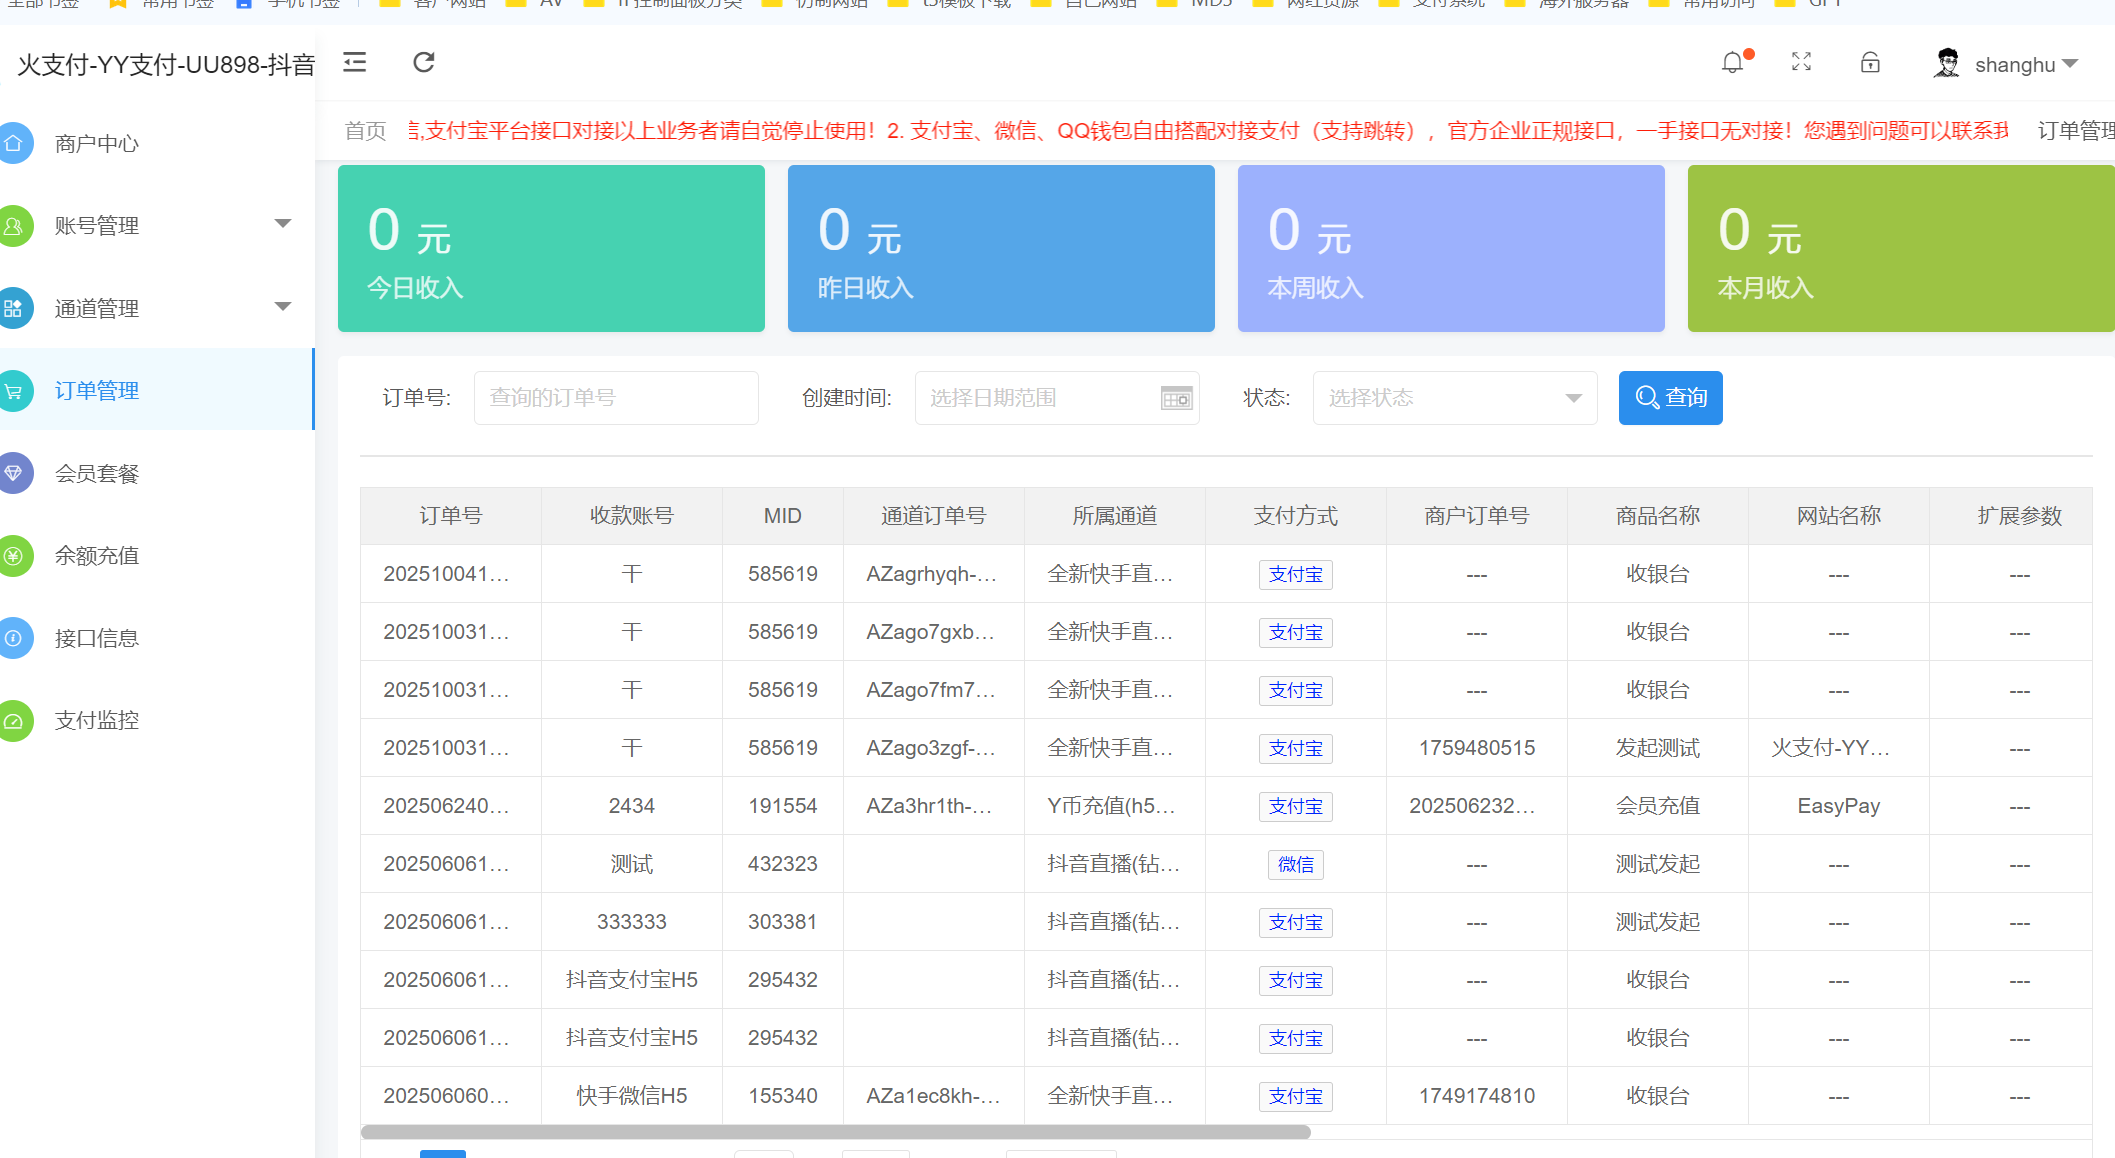
Task: Toggle fullscreen mode icon
Action: [x=1801, y=63]
